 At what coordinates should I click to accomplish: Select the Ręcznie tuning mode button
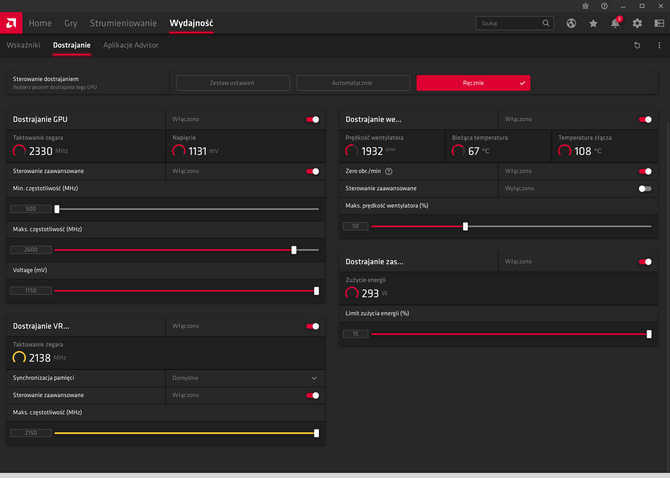point(473,83)
